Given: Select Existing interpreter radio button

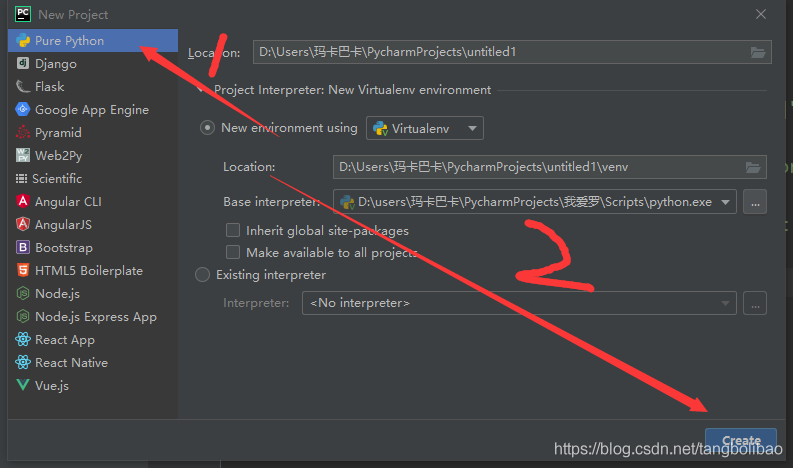Looking at the screenshot, I should click(x=202, y=275).
